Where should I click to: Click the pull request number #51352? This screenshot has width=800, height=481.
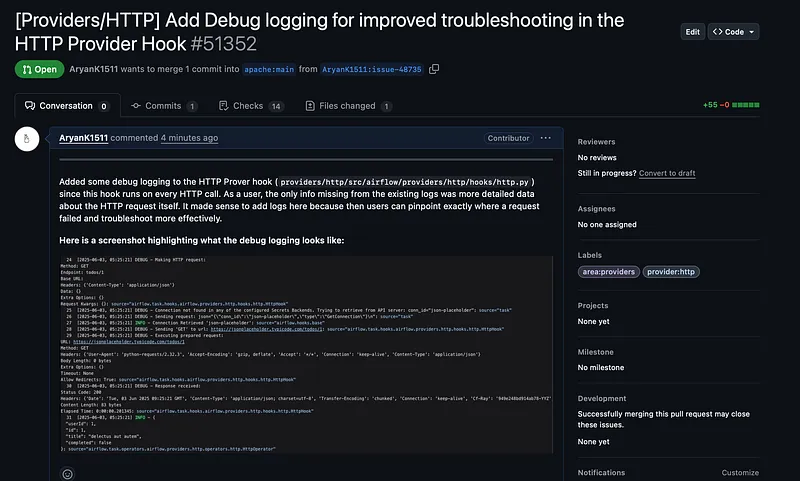[223, 44]
